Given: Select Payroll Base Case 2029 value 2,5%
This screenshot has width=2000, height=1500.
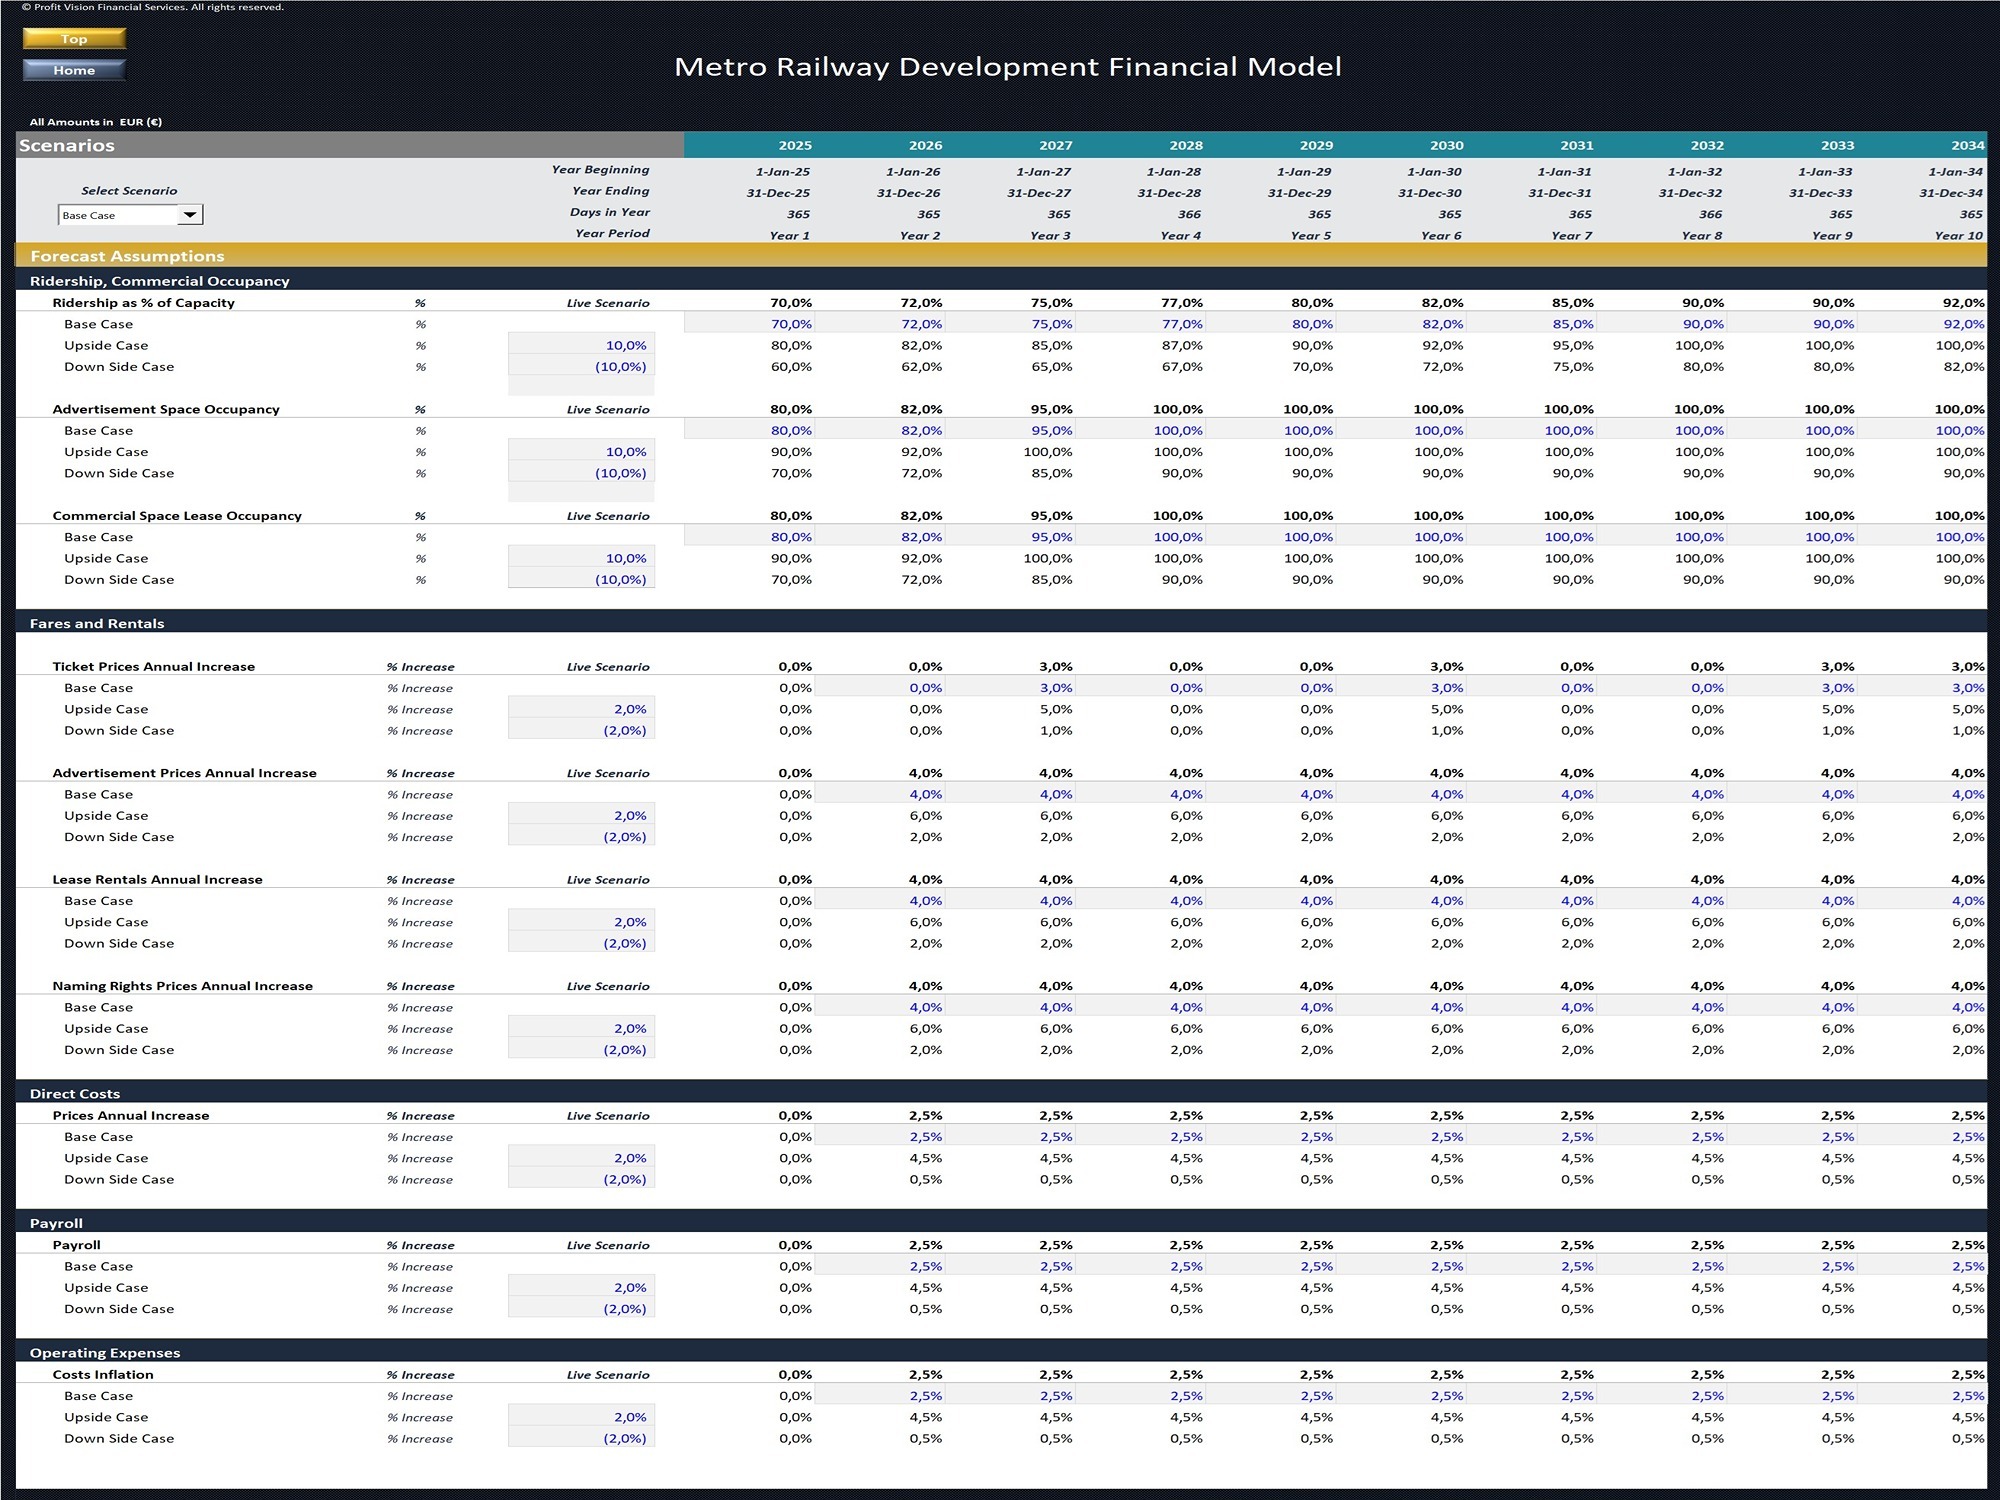Looking at the screenshot, I should tap(1270, 1267).
